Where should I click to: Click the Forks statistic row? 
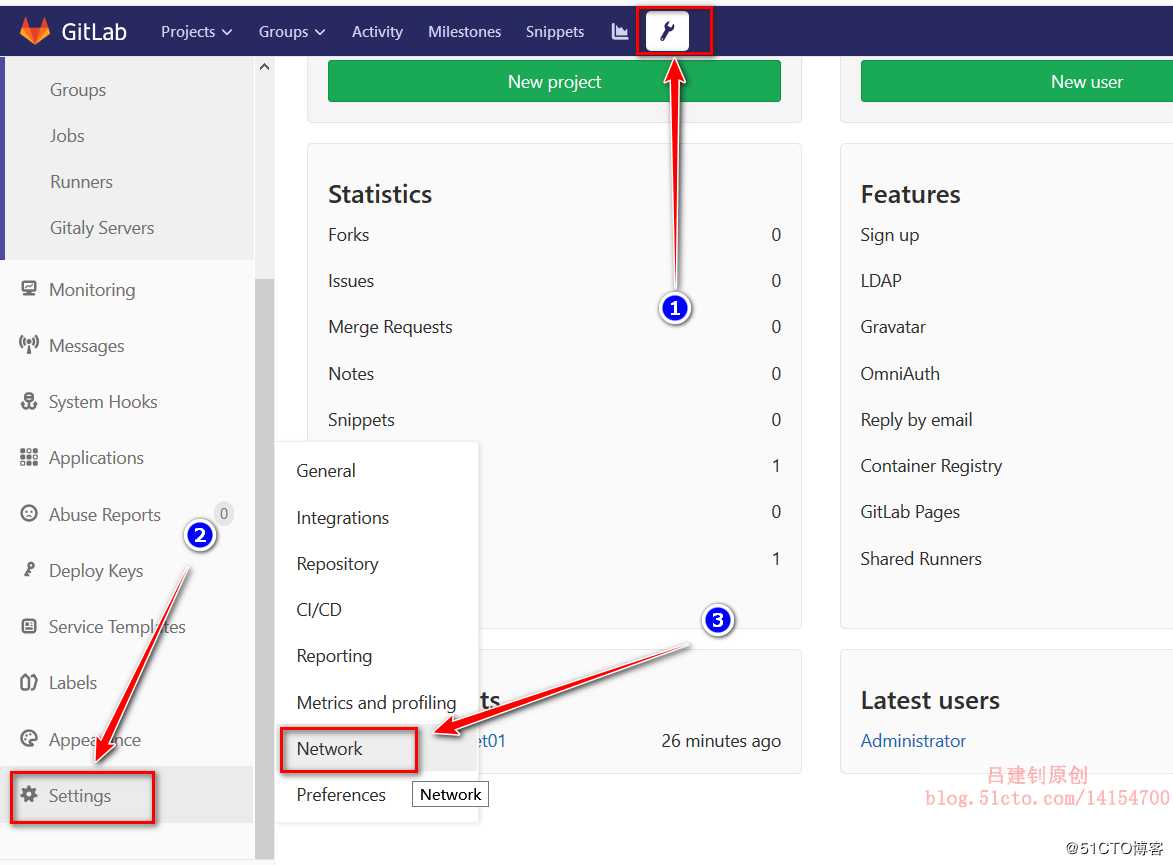[554, 235]
